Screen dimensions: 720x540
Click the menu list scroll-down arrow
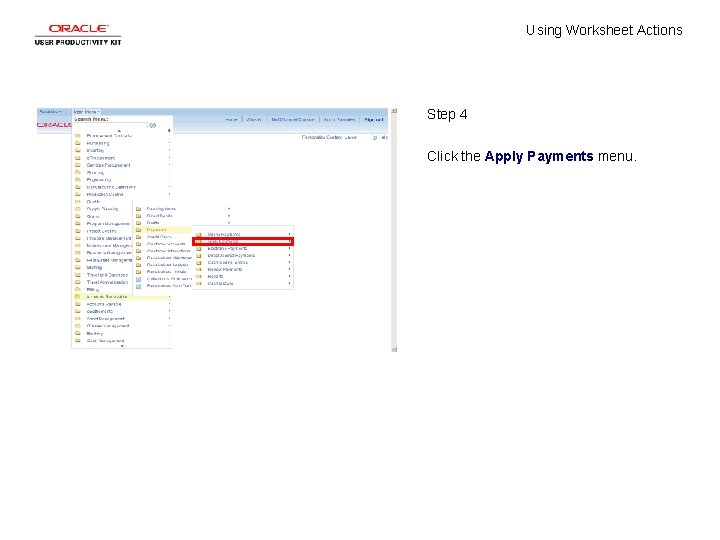click(x=122, y=346)
